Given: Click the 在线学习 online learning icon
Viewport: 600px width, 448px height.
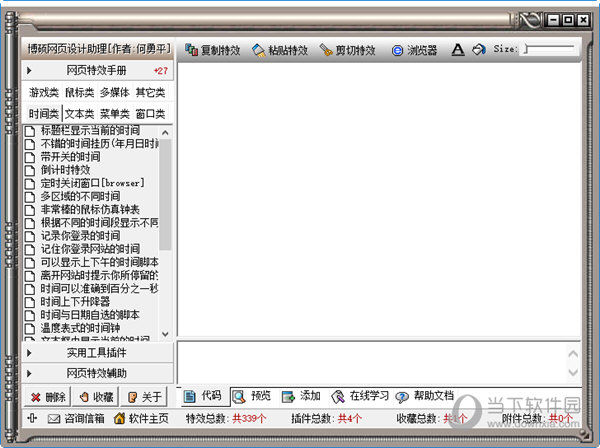Looking at the screenshot, I should [338, 395].
